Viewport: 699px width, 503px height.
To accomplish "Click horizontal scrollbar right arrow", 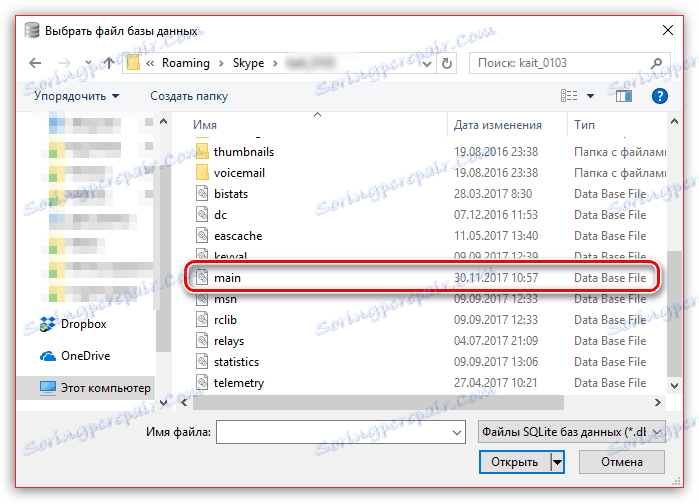I will pos(658,402).
